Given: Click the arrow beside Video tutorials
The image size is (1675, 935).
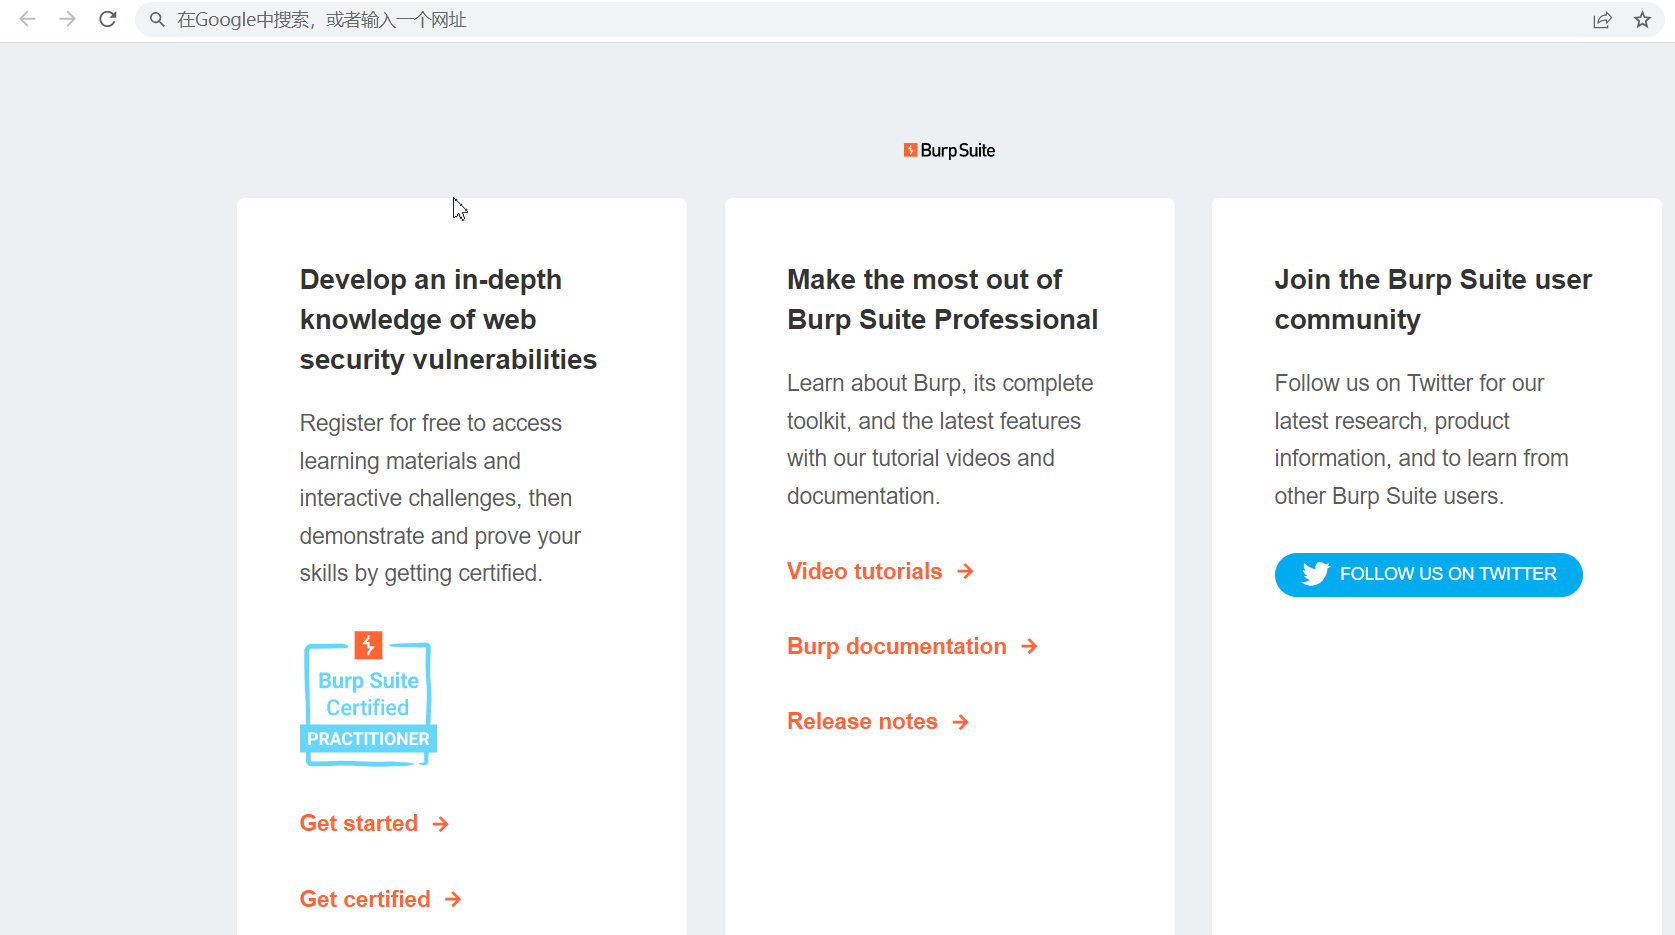Looking at the screenshot, I should click(965, 571).
